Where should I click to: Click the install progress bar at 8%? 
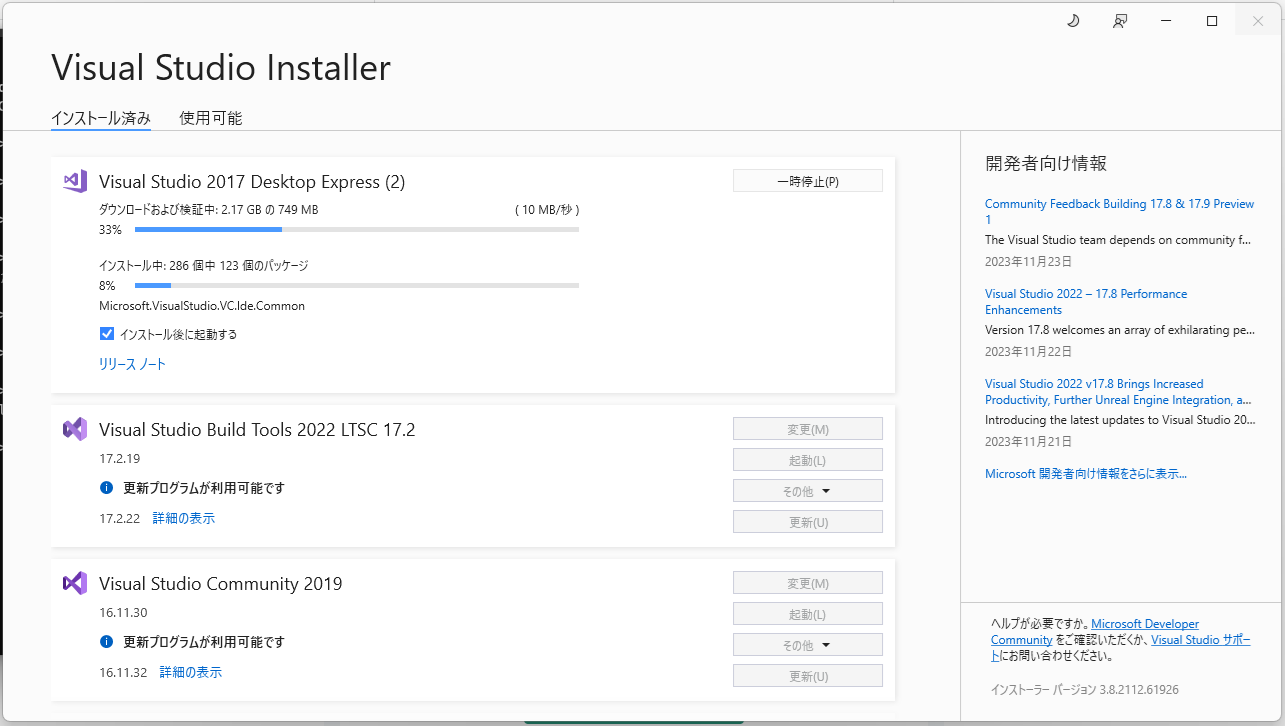(357, 285)
